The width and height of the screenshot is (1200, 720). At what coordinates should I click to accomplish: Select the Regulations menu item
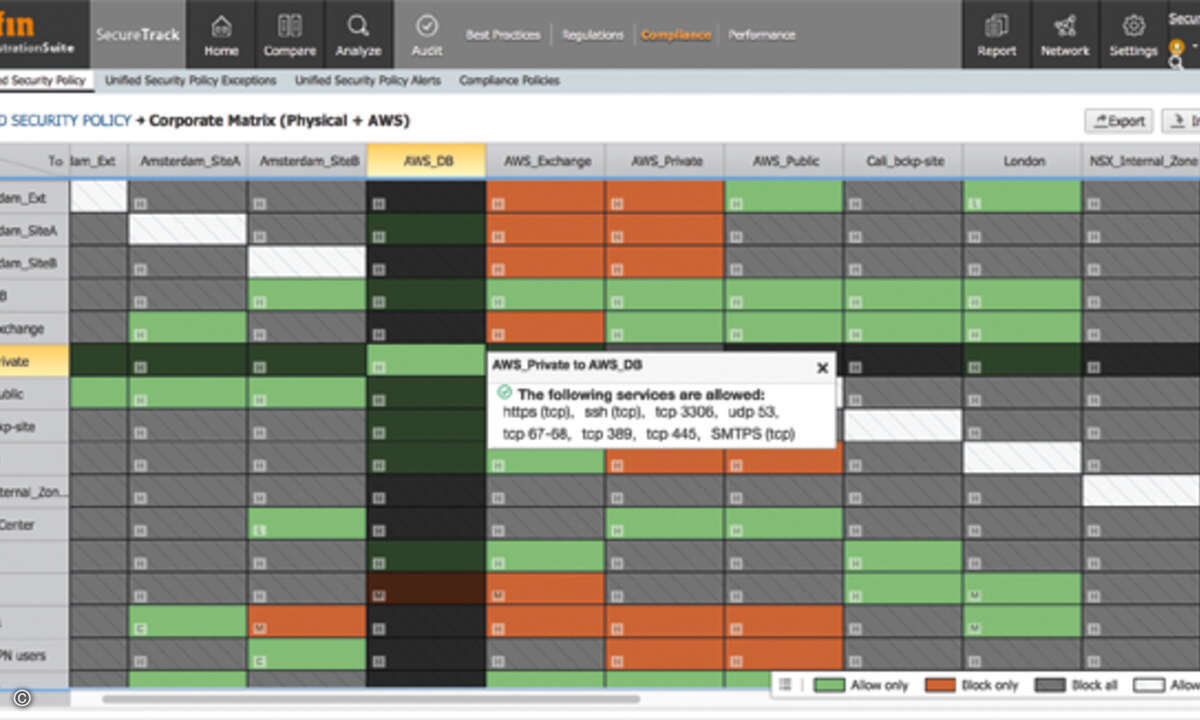click(x=592, y=35)
